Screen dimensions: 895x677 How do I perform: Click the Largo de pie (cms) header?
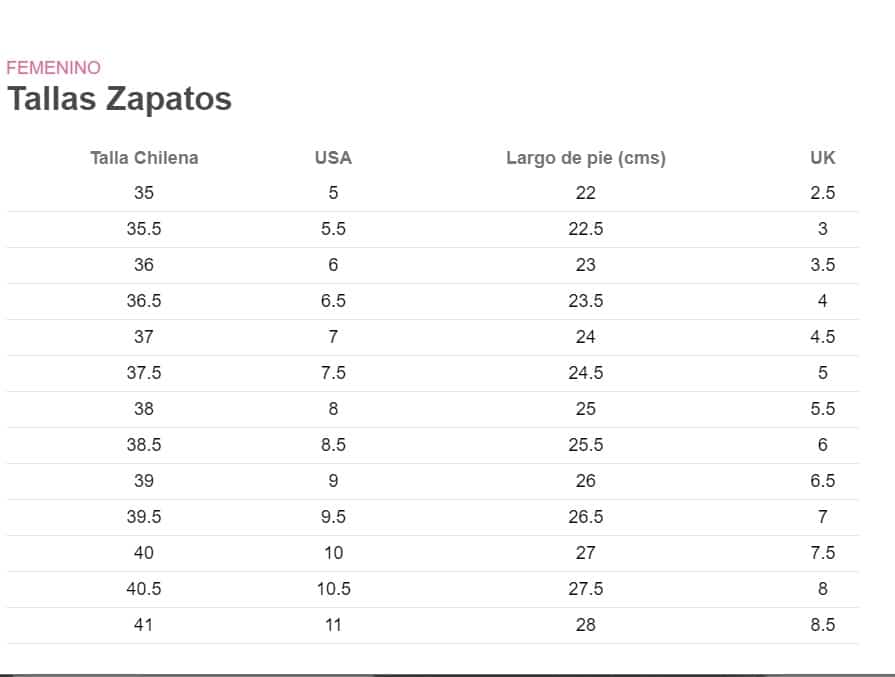pyautogui.click(x=586, y=158)
